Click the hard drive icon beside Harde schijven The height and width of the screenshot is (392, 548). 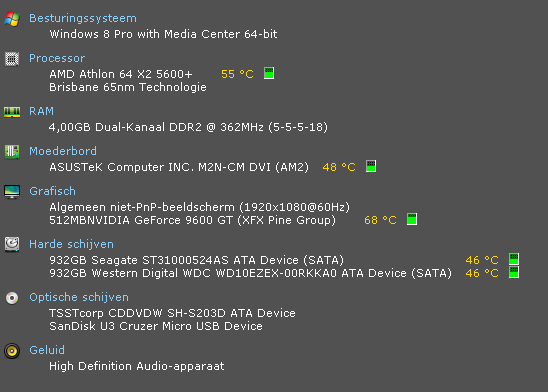point(12,244)
